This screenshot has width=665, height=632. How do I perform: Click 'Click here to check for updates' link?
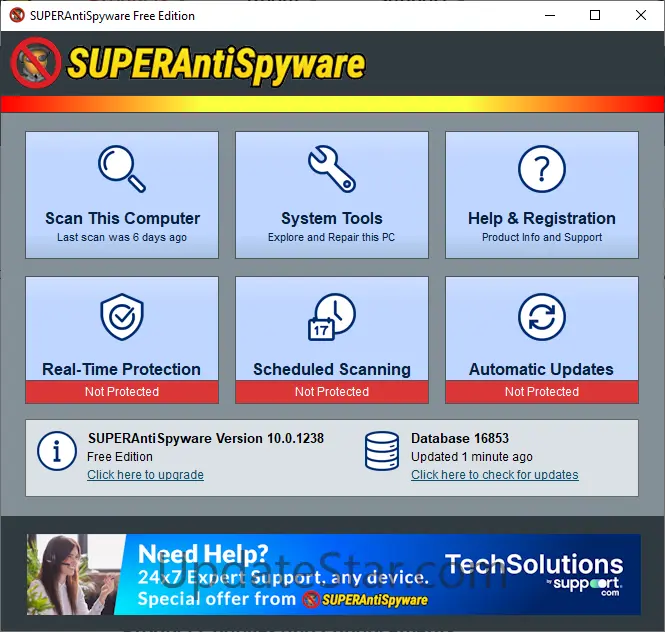tap(495, 475)
